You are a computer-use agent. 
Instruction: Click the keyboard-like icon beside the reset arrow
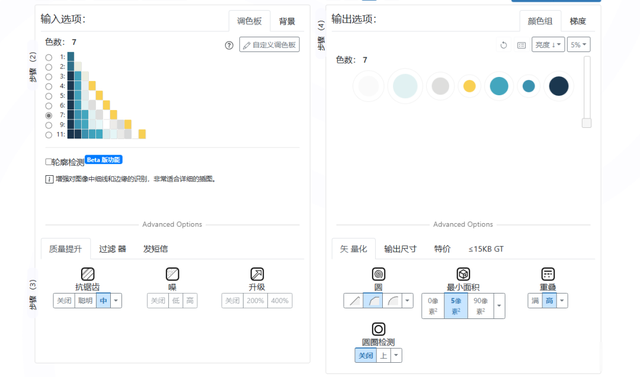coord(521,45)
